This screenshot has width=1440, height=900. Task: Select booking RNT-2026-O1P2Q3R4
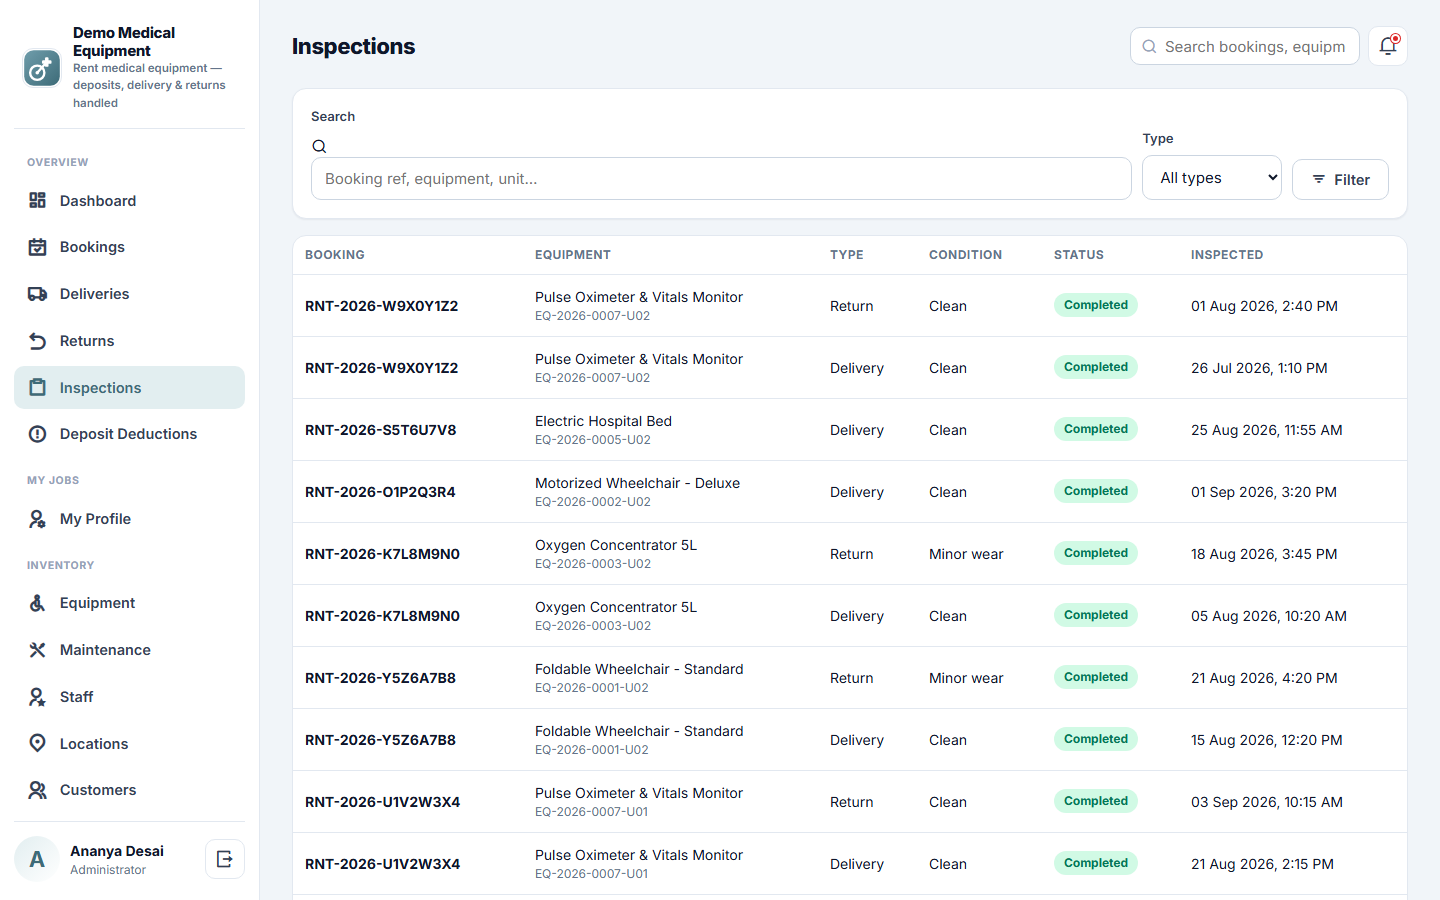point(380,492)
